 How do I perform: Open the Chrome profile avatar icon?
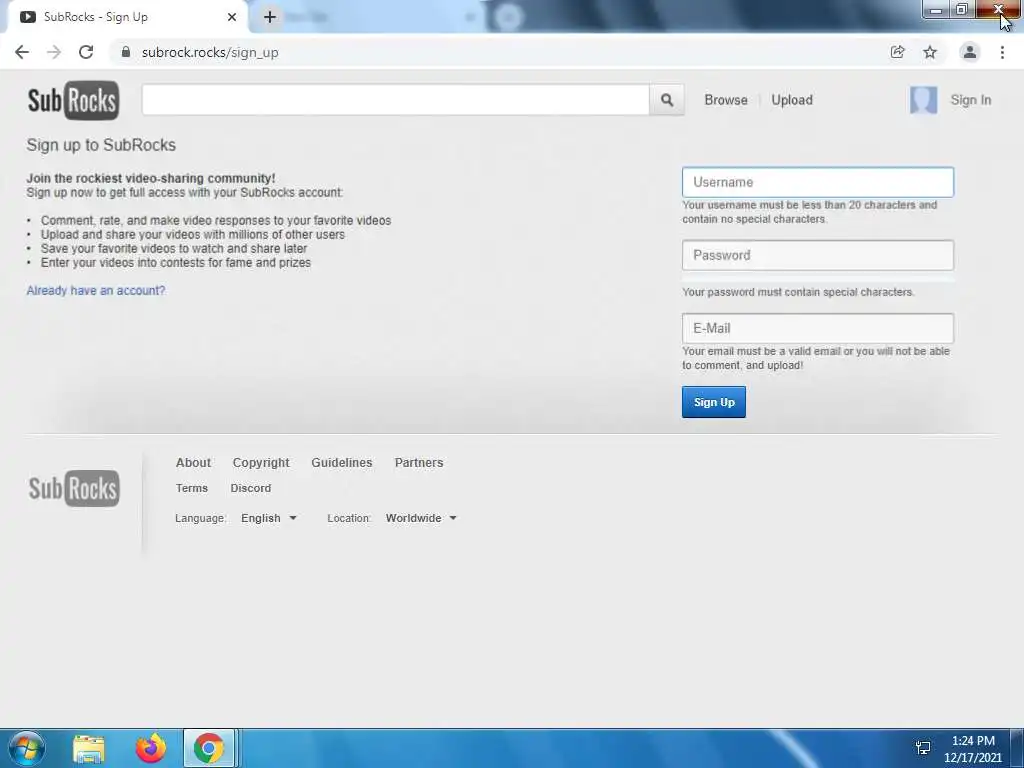coord(970,52)
